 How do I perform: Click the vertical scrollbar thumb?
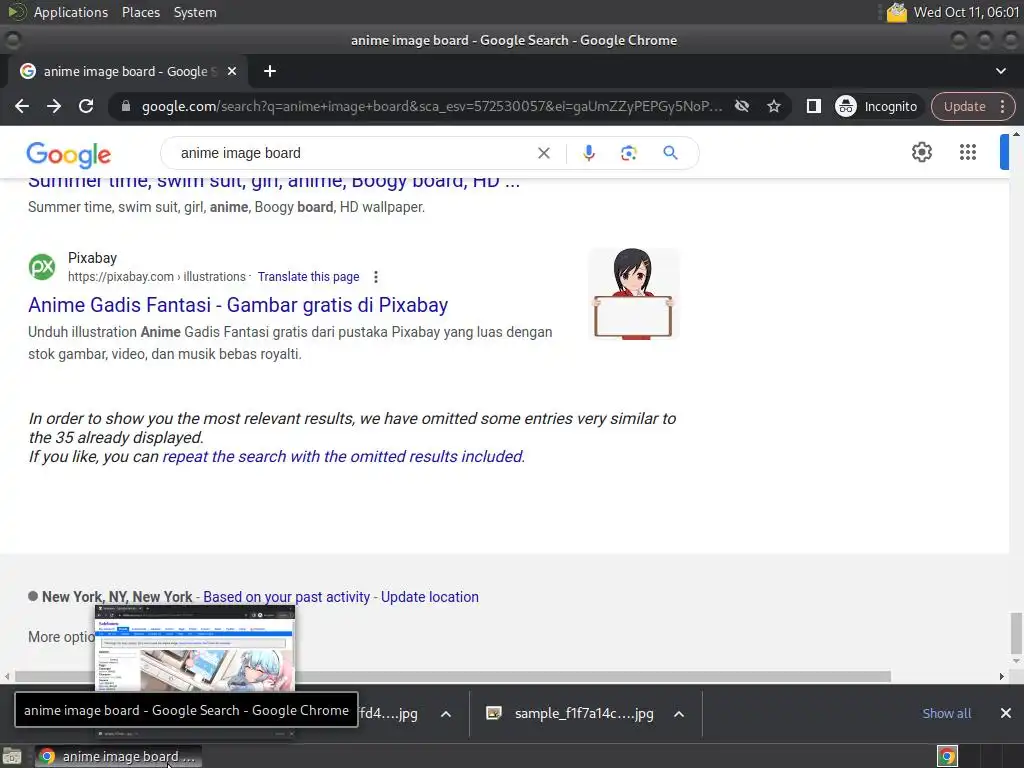(1016, 632)
